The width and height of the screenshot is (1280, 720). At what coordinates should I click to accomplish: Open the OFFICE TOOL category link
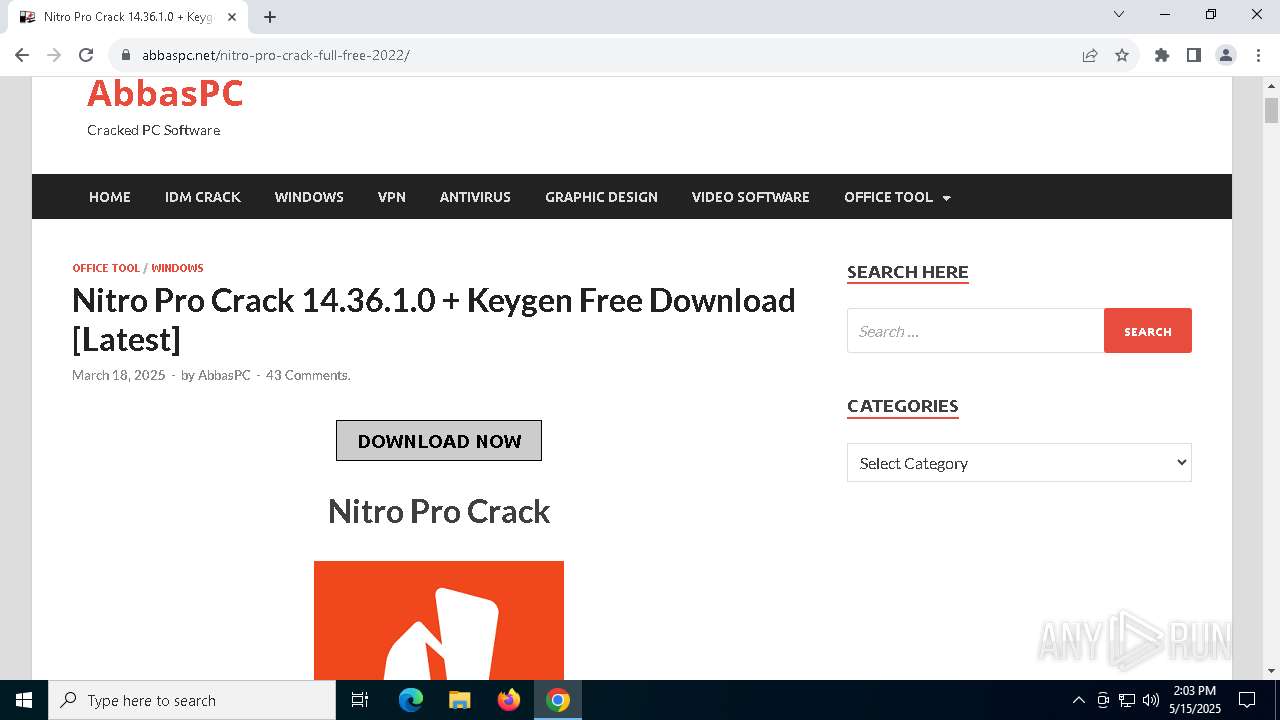[106, 268]
